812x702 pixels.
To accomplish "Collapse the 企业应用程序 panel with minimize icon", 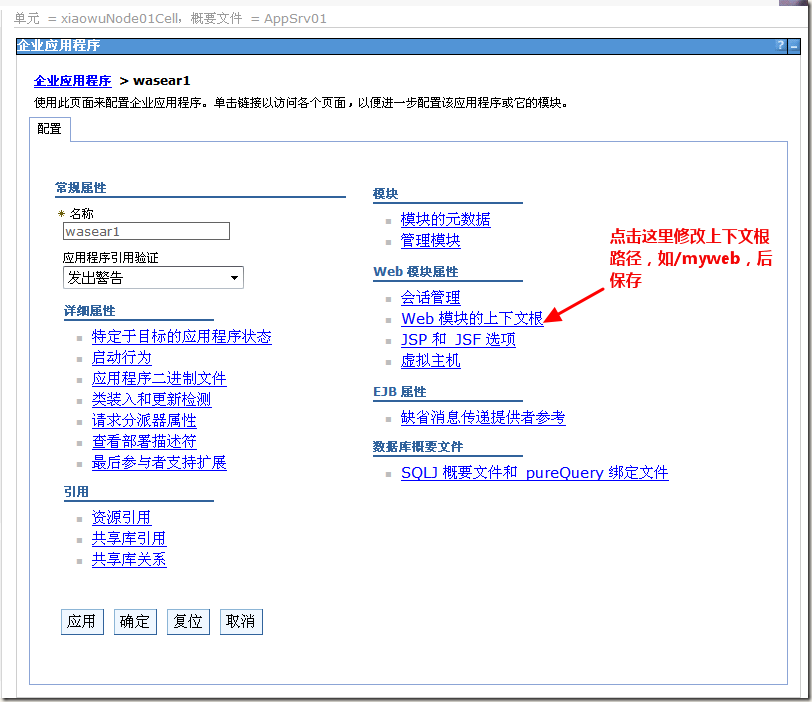I will tap(796, 44).
